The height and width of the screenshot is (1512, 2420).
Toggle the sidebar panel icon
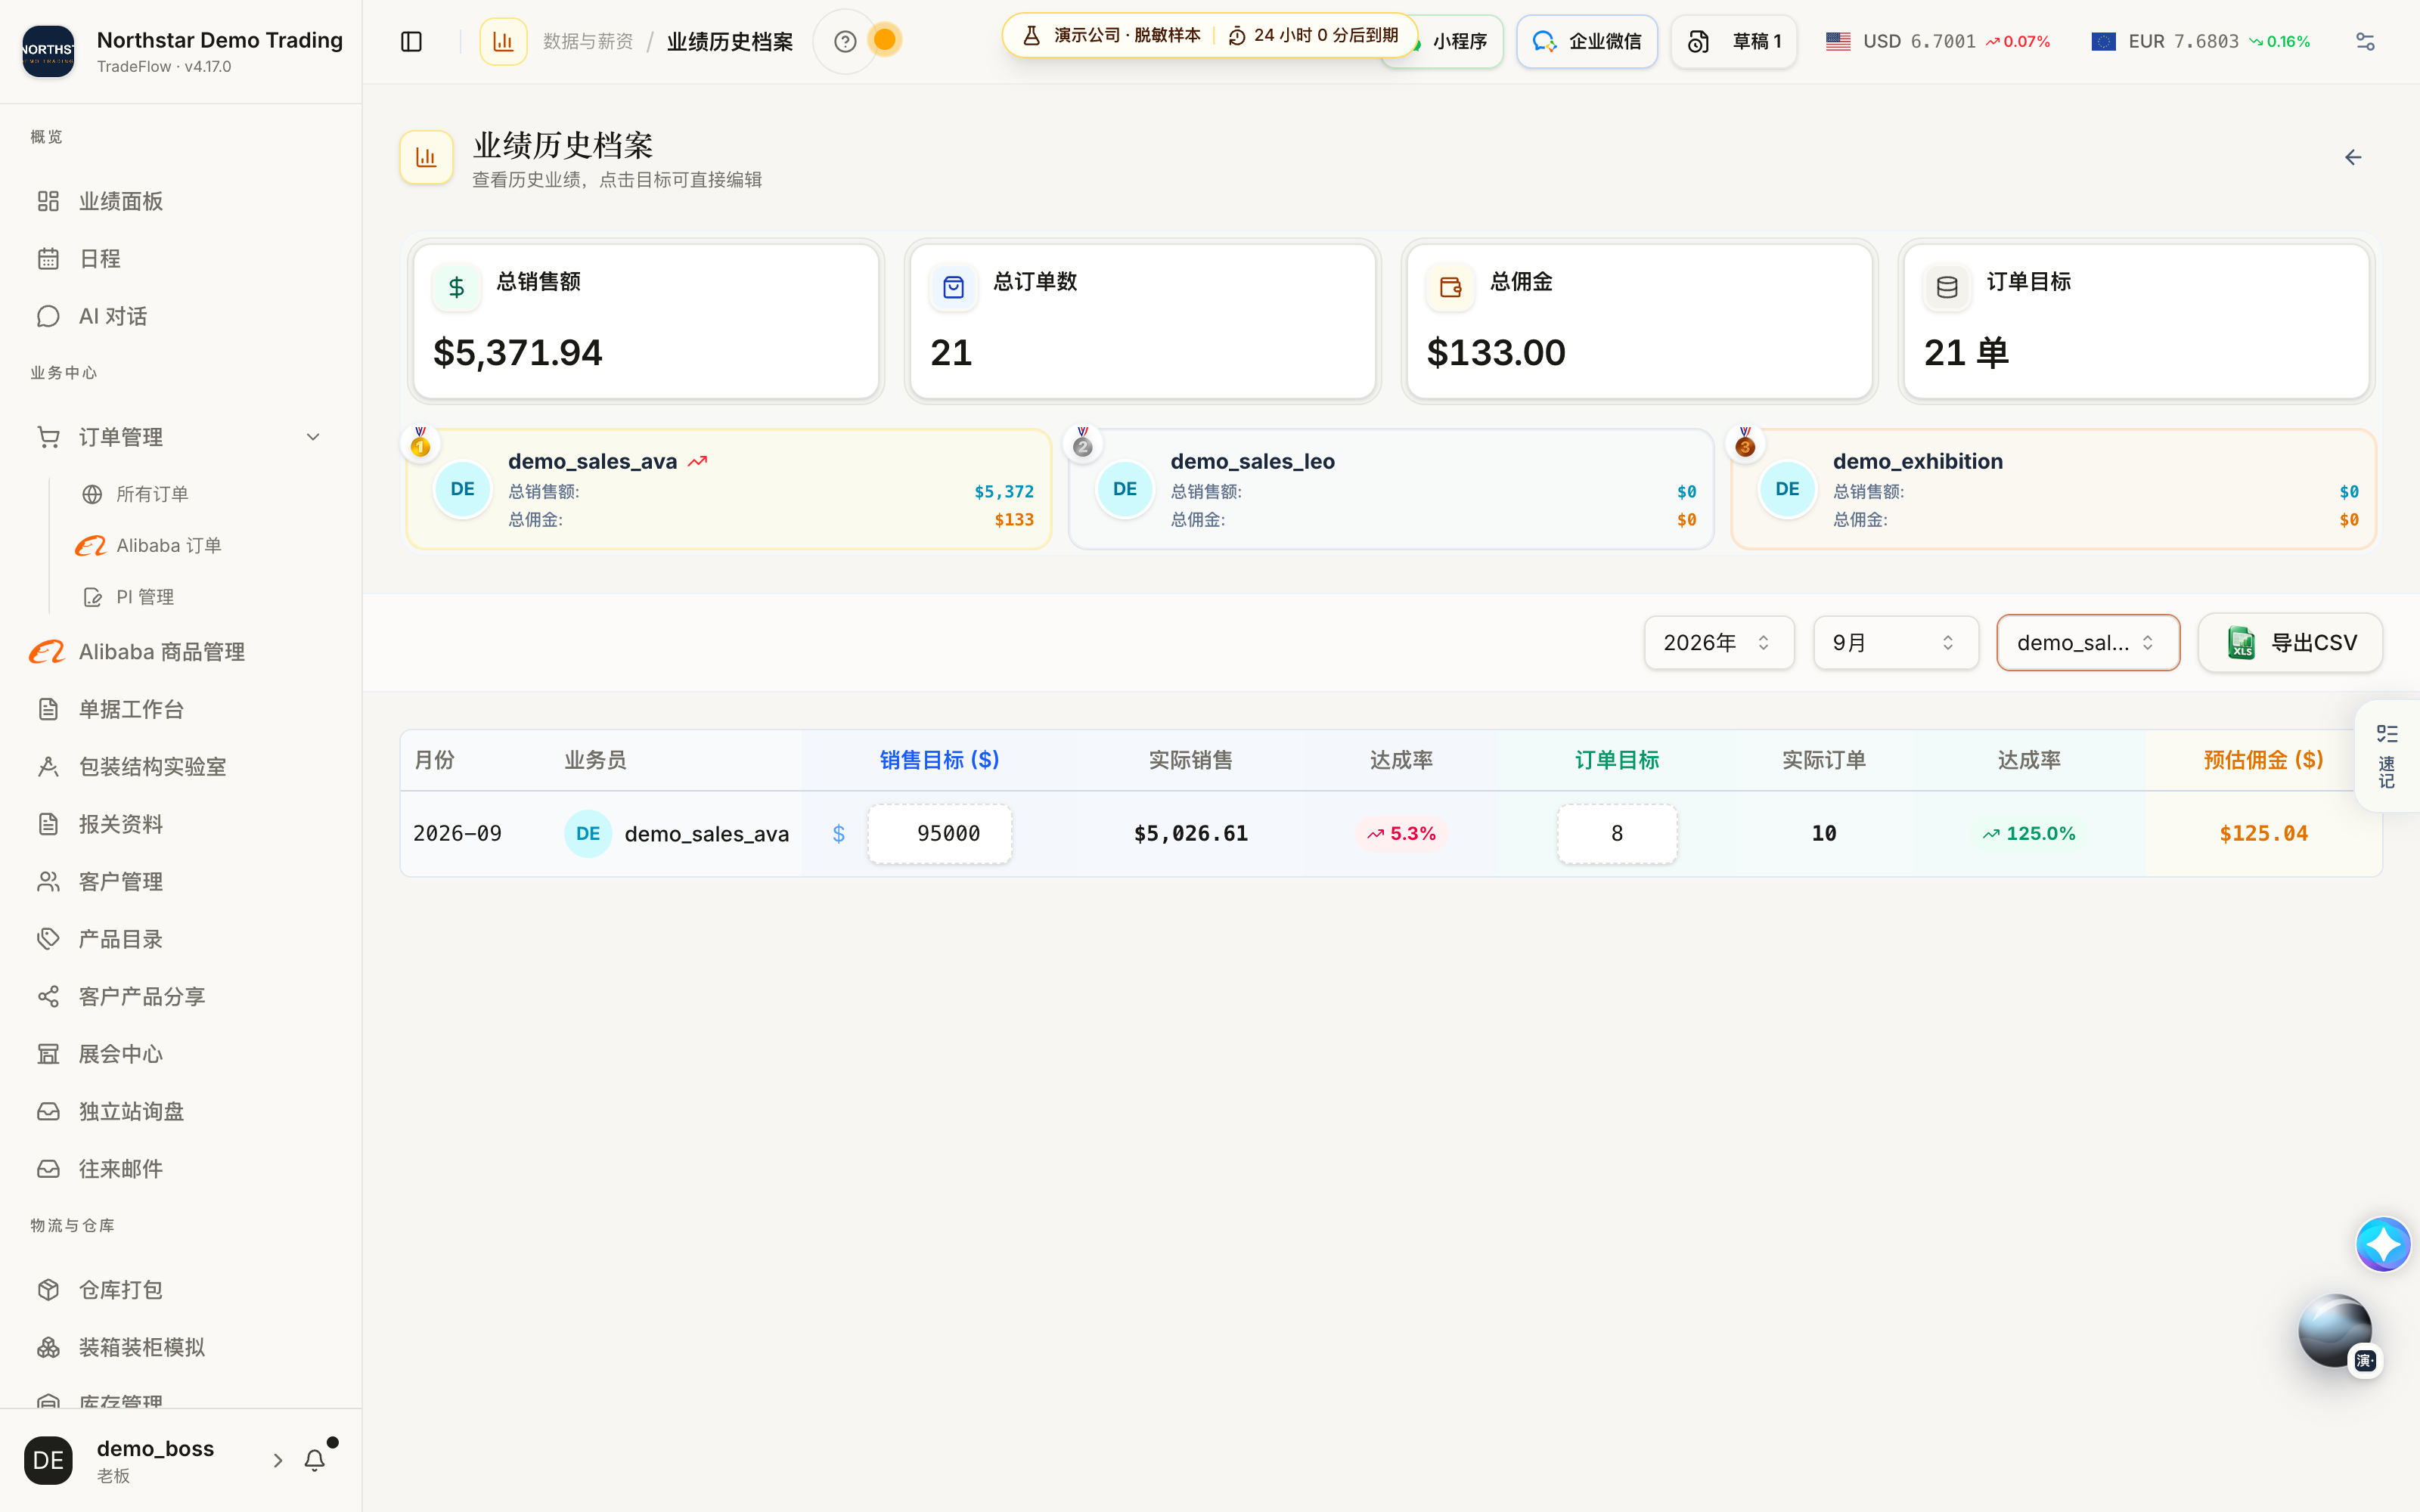411,41
